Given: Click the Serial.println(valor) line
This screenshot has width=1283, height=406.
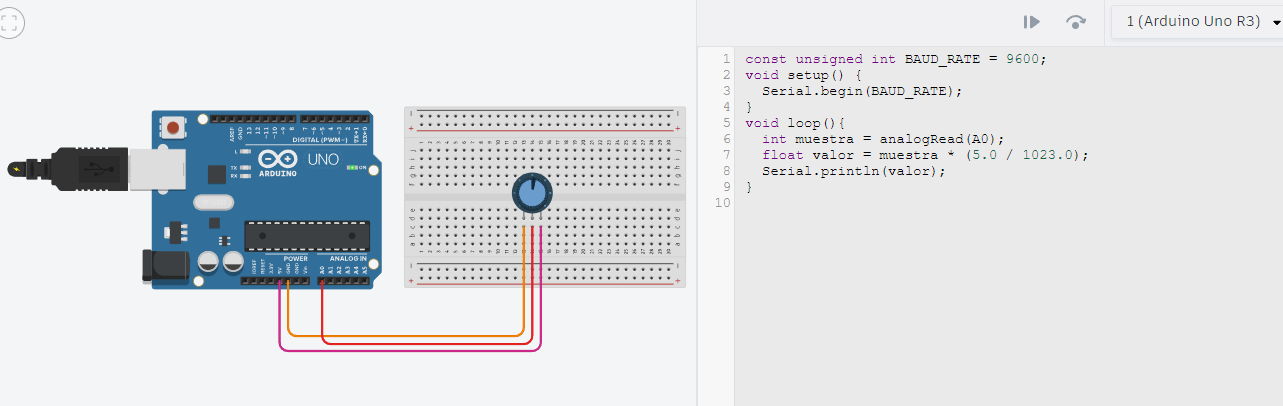Looking at the screenshot, I should pyautogui.click(x=853, y=171).
